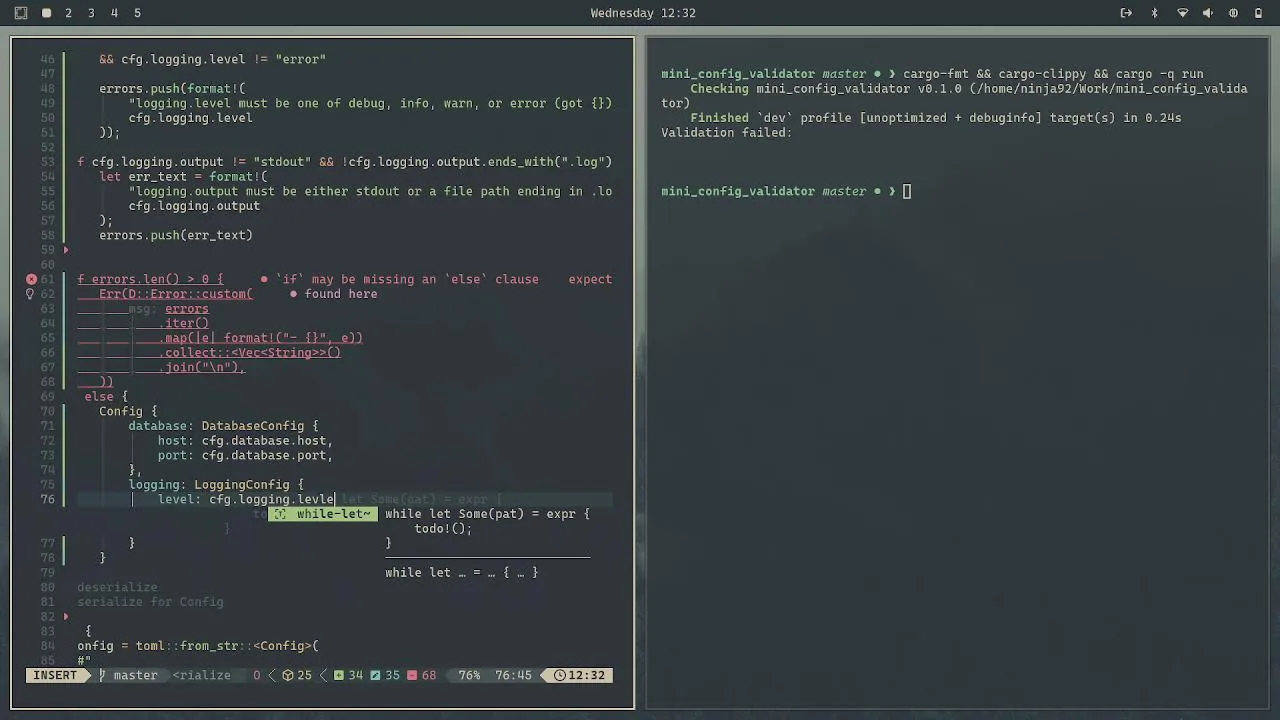Screen dimensions: 1280x720
Task: Select the active workspace 1 indicator
Action: pos(46,13)
